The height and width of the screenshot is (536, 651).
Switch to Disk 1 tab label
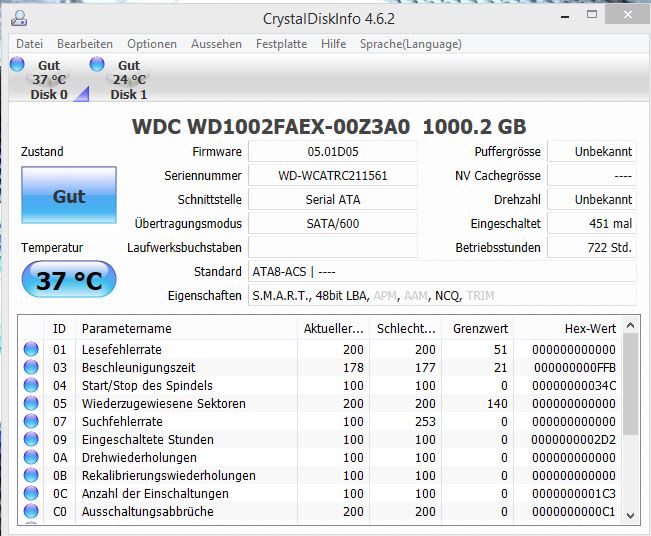click(129, 95)
